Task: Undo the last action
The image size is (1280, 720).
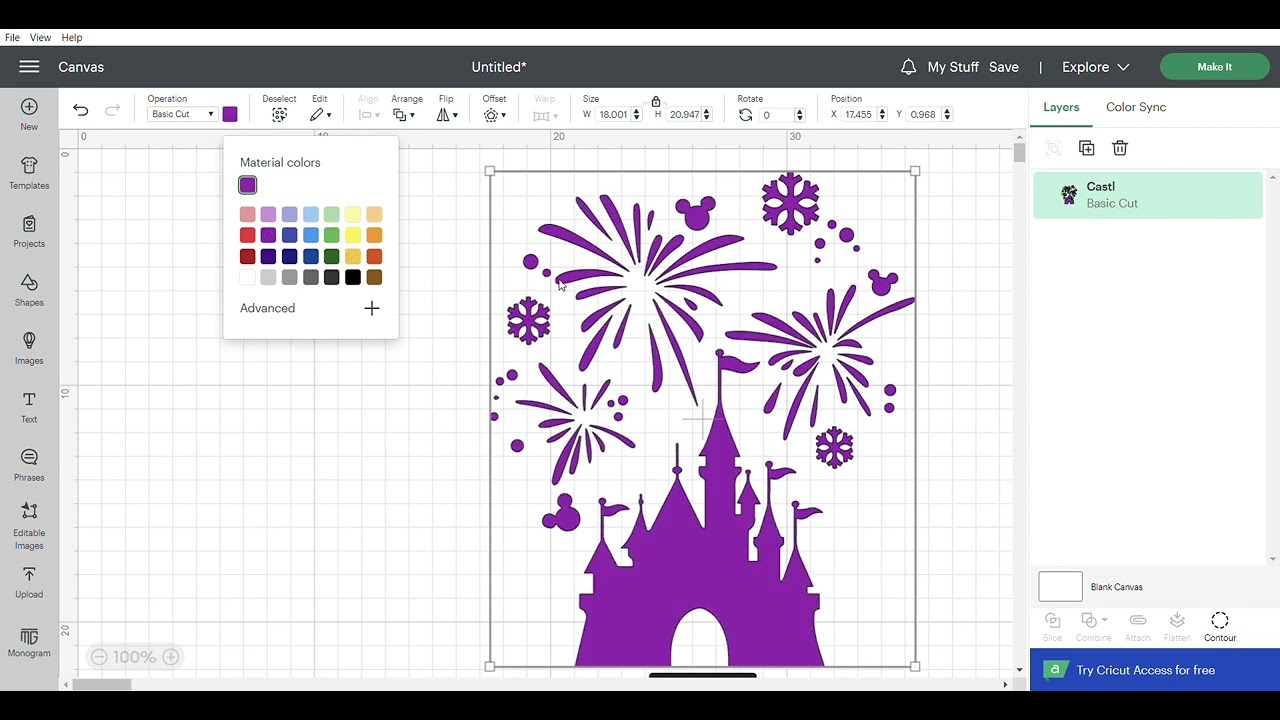Action: (x=81, y=110)
